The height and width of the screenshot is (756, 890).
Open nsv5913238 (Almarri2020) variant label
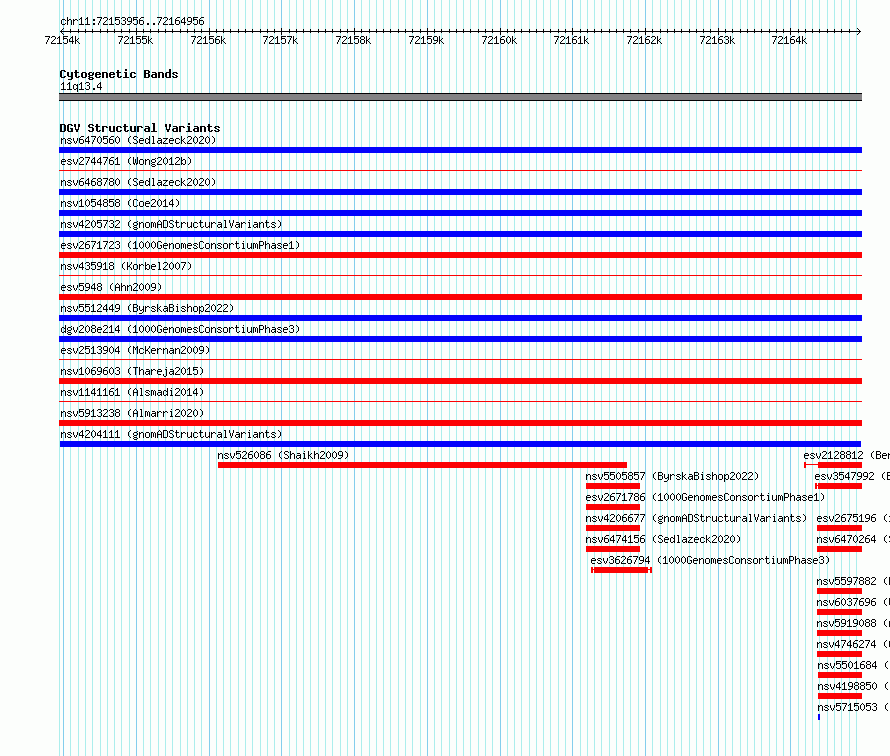pyautogui.click(x=132, y=413)
